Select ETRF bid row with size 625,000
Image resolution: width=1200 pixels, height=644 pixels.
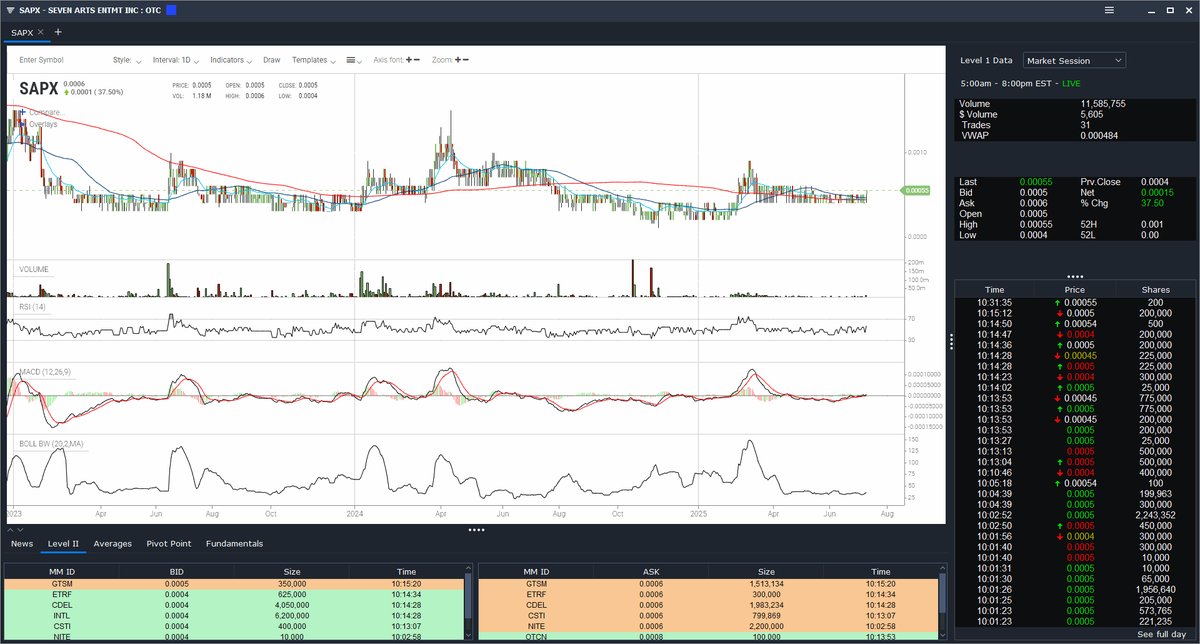(235, 593)
